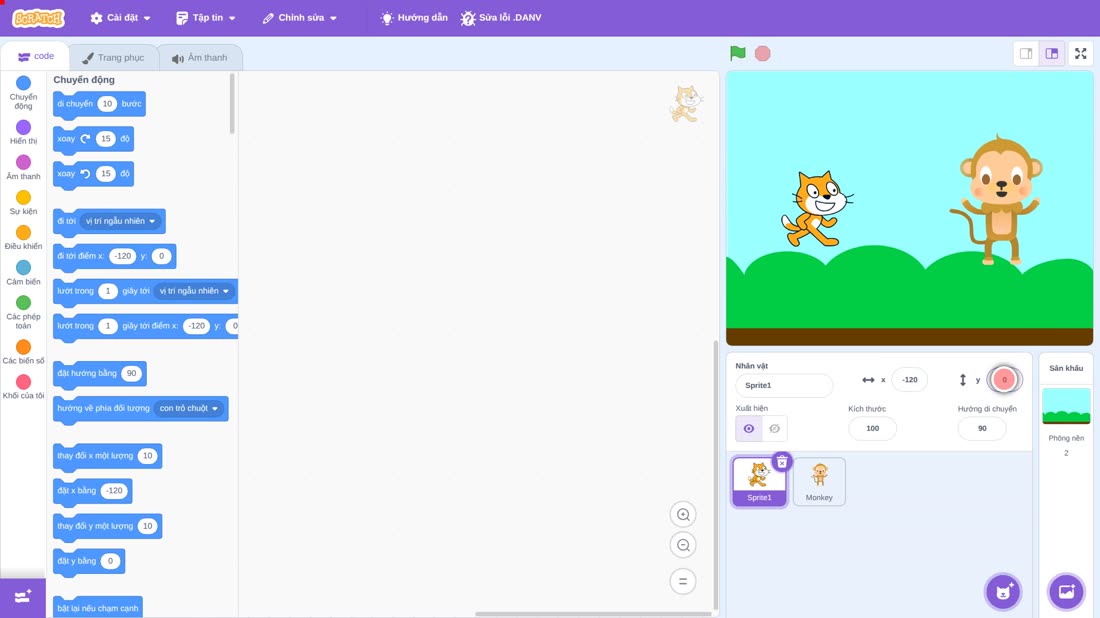This screenshot has height=618, width=1100.
Task: Select the Monkey sprite thumbnail
Action: pyautogui.click(x=819, y=482)
